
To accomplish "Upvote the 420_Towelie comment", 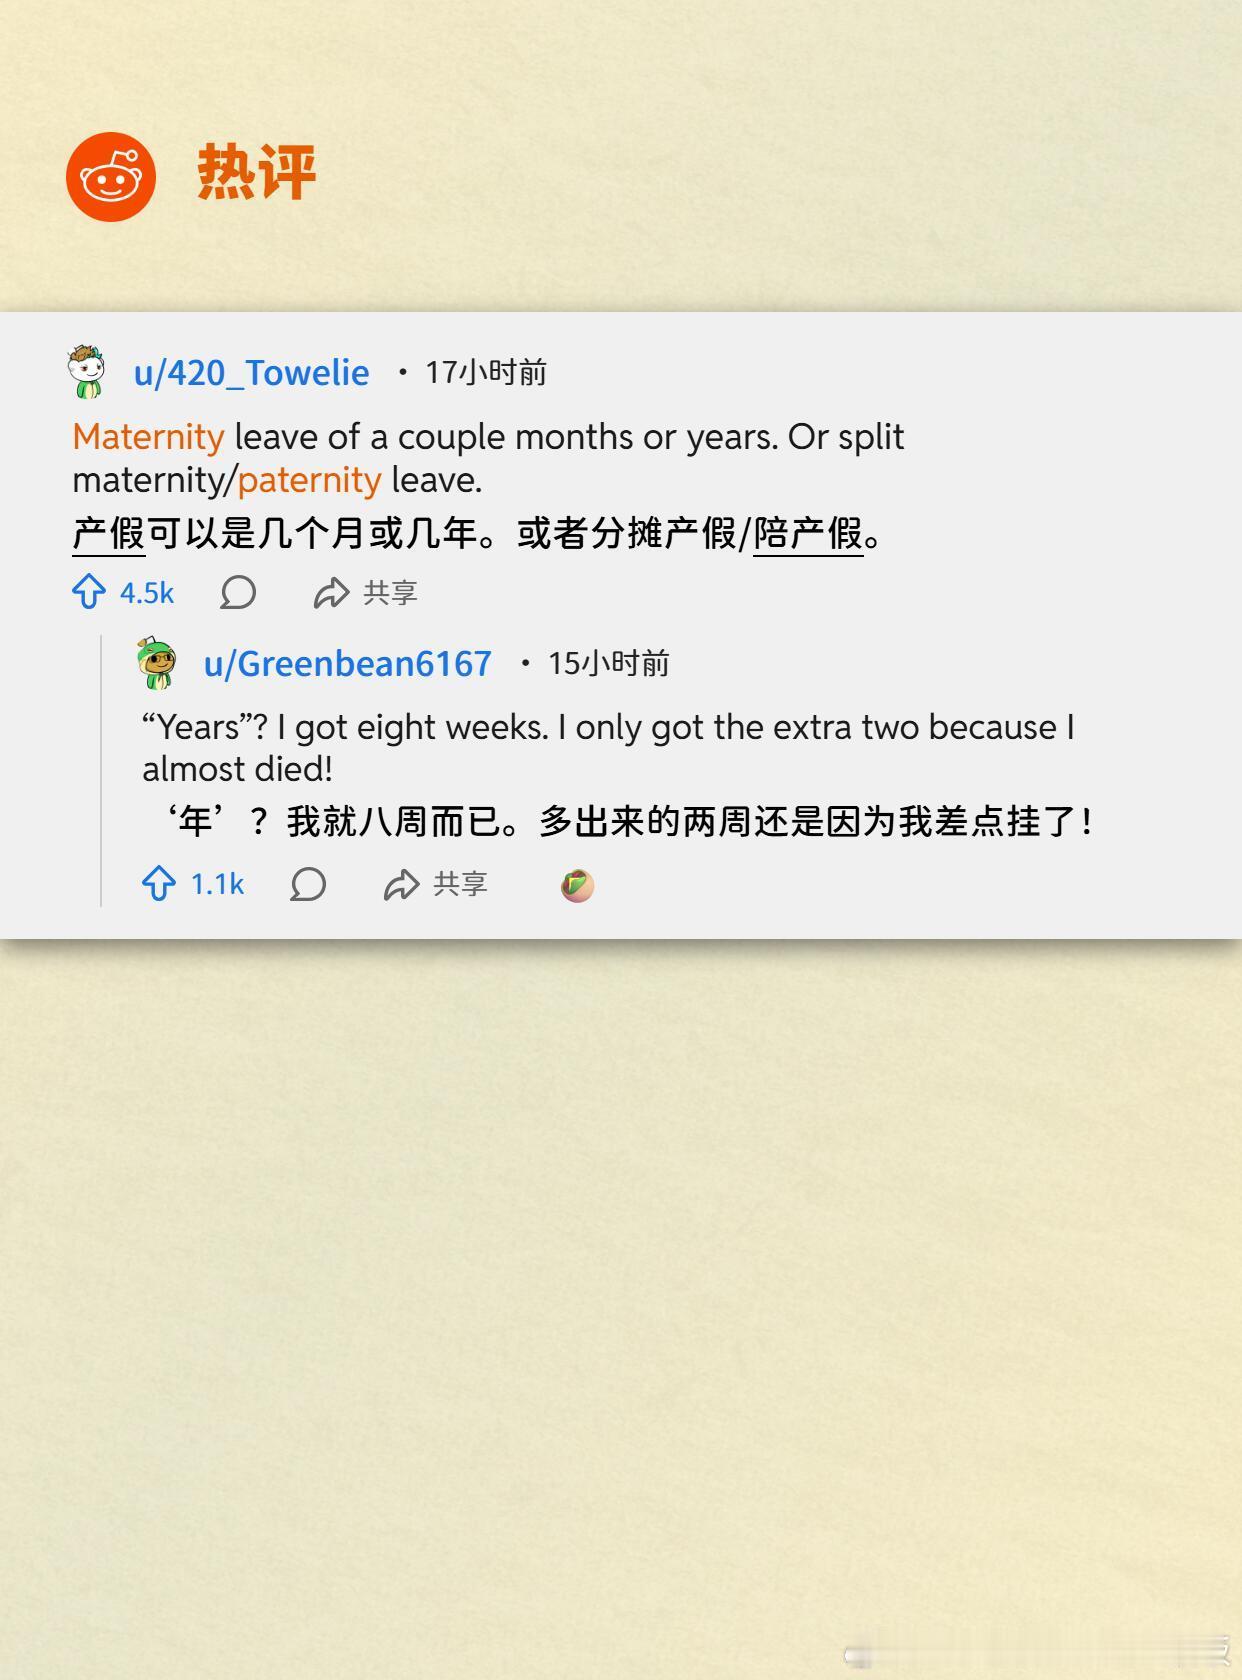I will point(89,592).
